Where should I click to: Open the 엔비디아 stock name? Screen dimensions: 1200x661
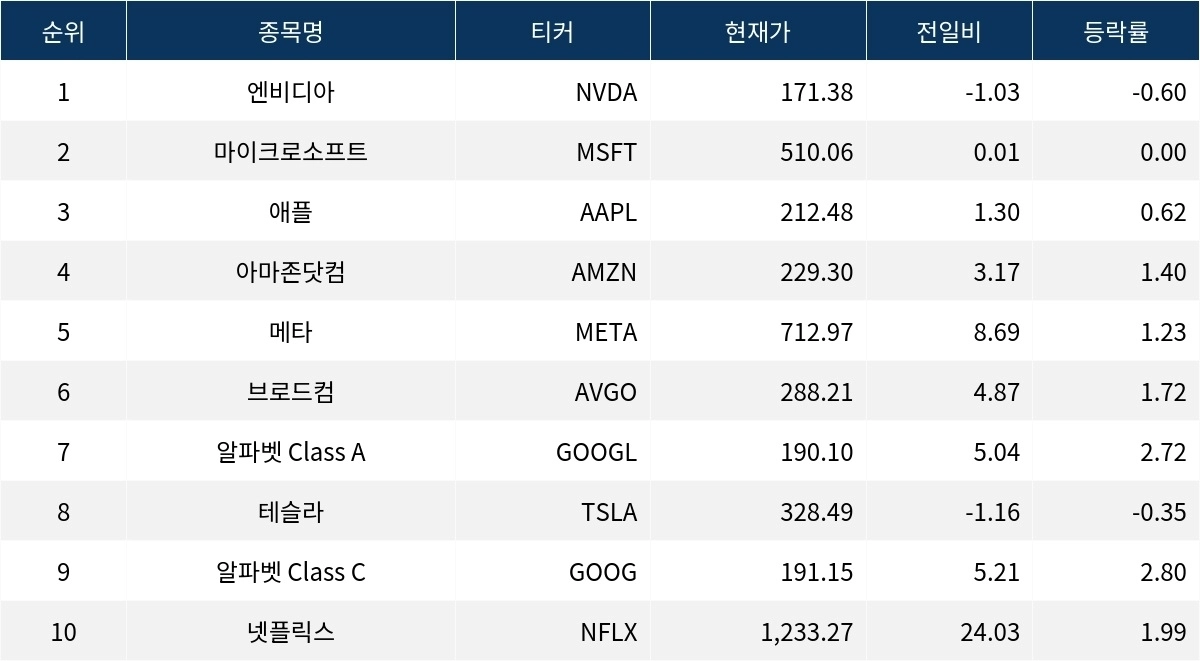(290, 92)
